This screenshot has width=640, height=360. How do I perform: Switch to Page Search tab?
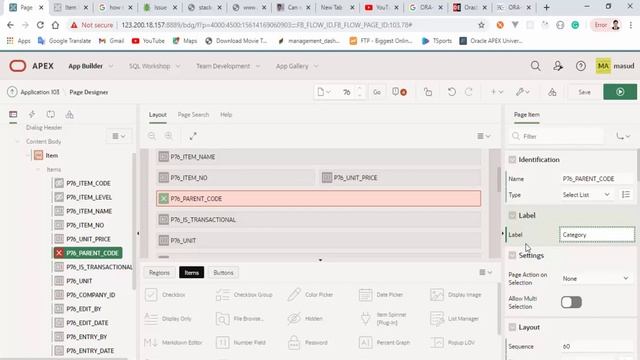point(193,115)
